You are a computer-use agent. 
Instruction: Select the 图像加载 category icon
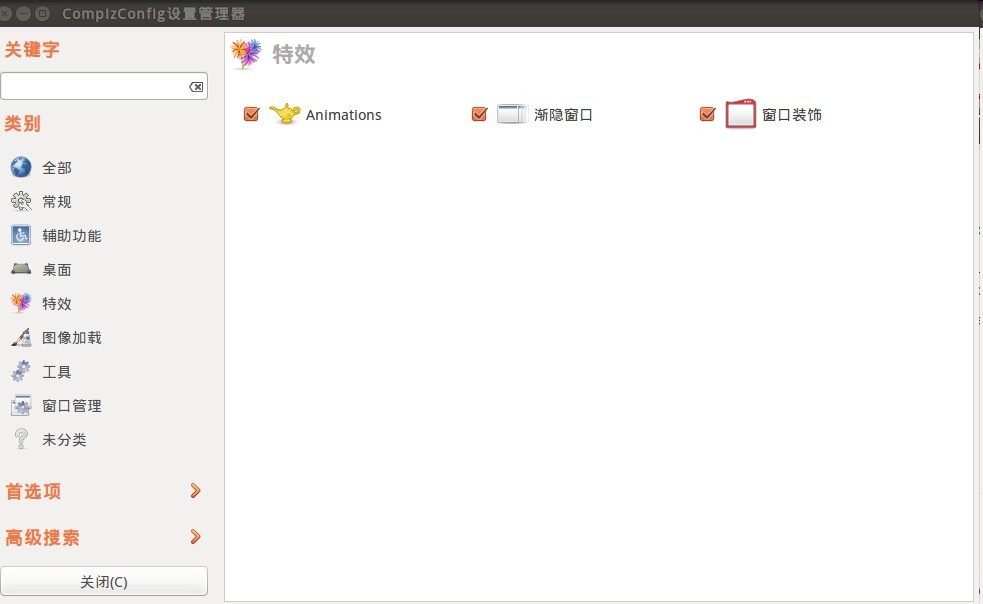tap(21, 337)
